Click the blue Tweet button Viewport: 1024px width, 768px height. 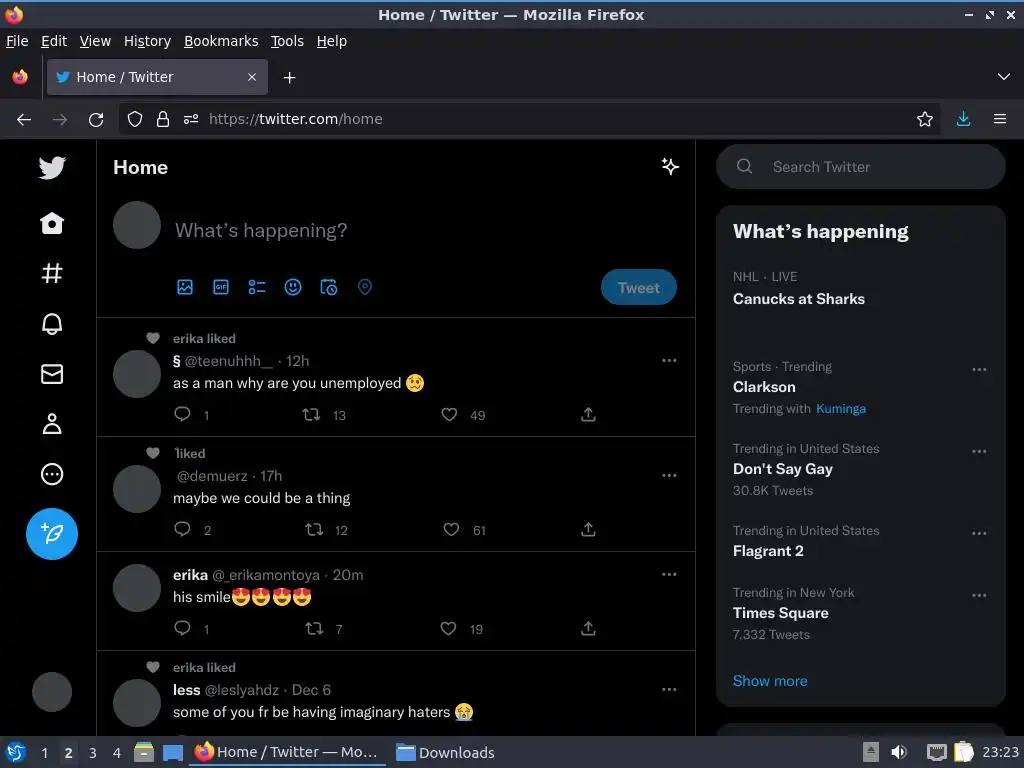(638, 287)
